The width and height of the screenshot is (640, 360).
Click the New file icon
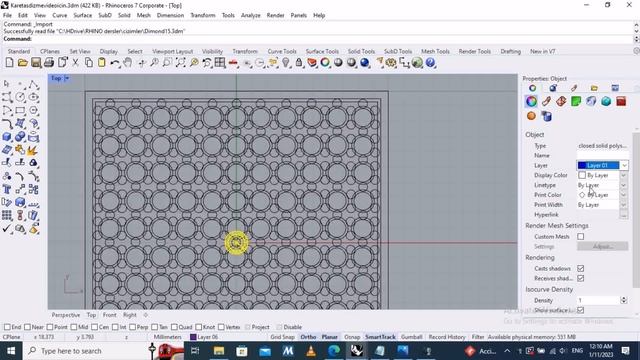(x=9, y=63)
